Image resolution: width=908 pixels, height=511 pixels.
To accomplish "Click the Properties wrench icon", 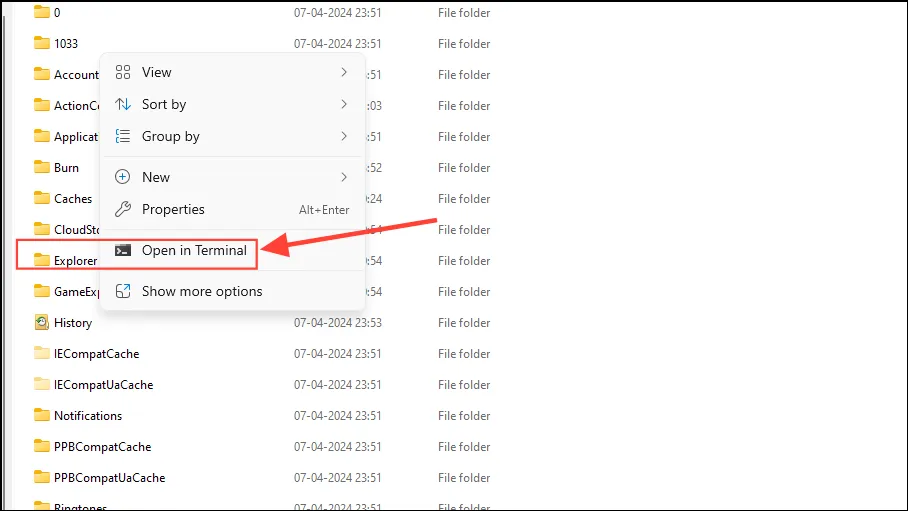I will tap(123, 209).
